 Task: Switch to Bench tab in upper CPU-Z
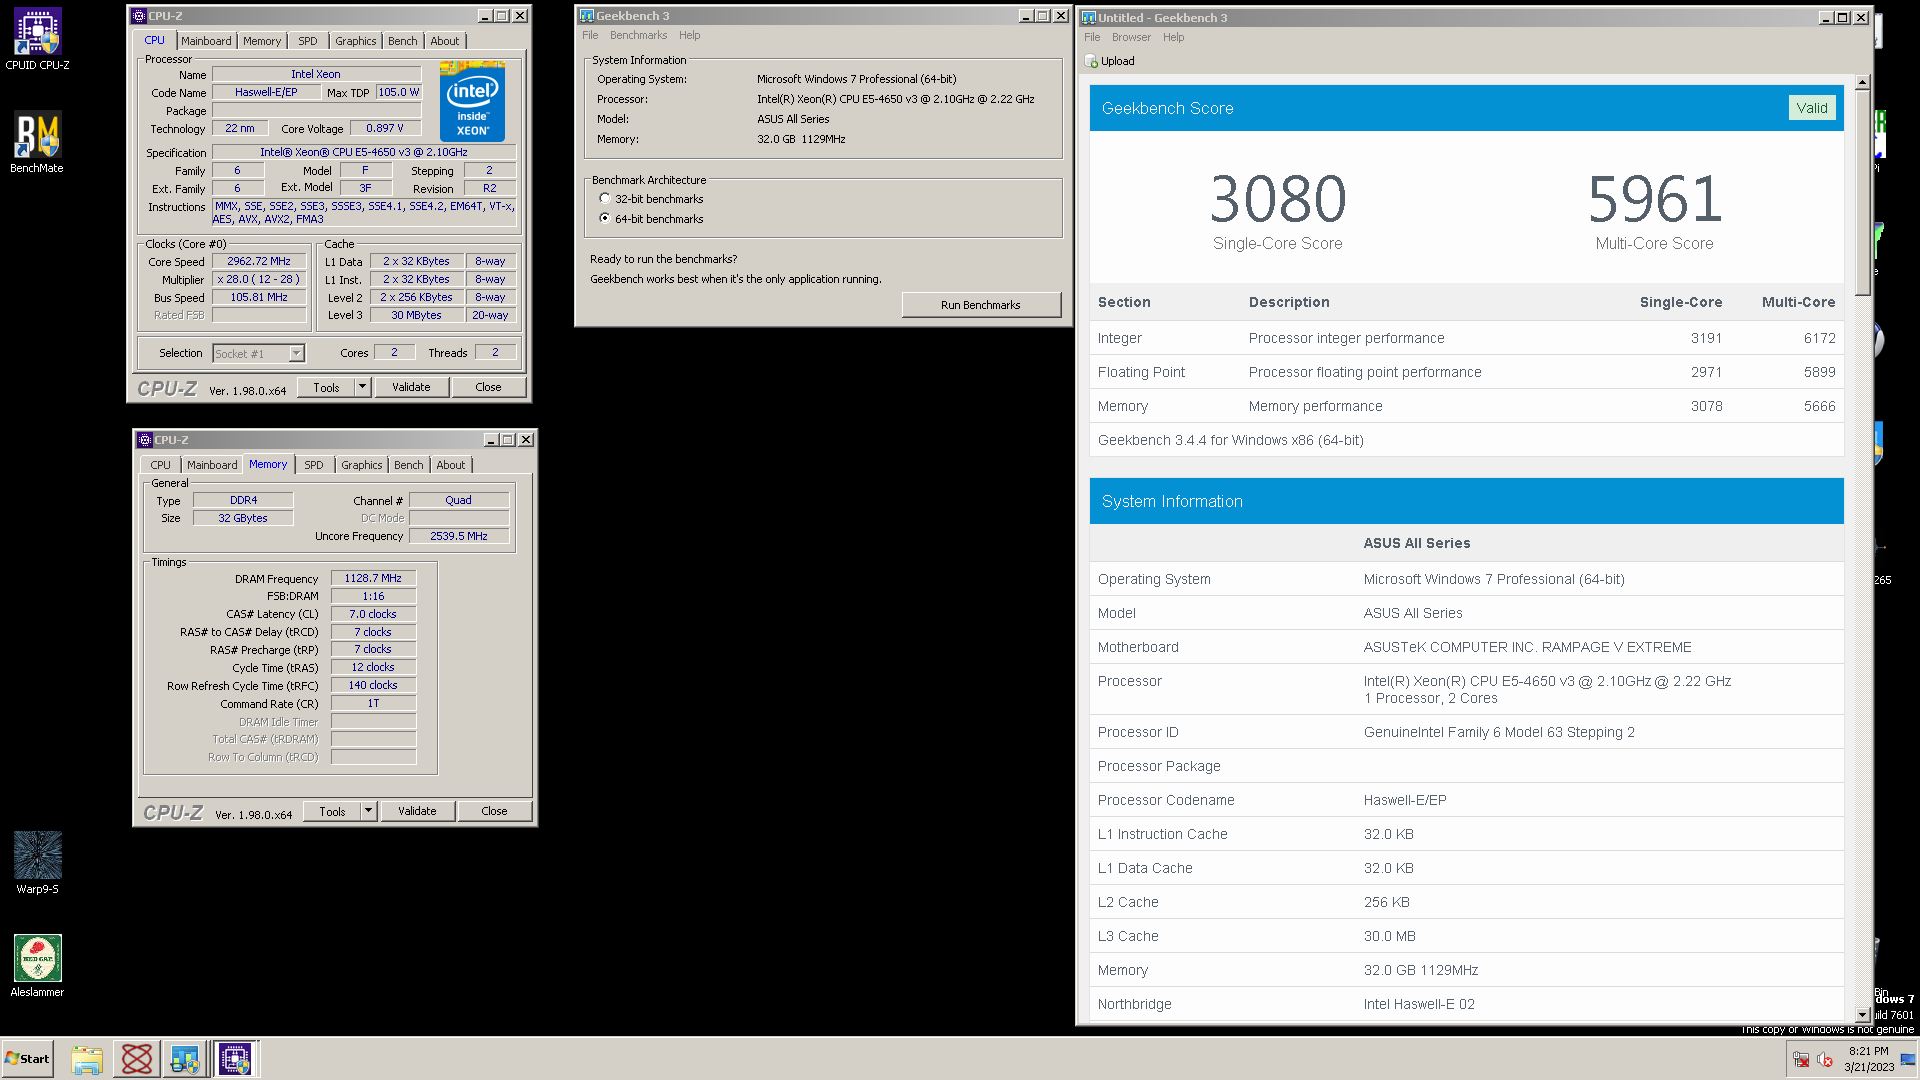pos(403,41)
